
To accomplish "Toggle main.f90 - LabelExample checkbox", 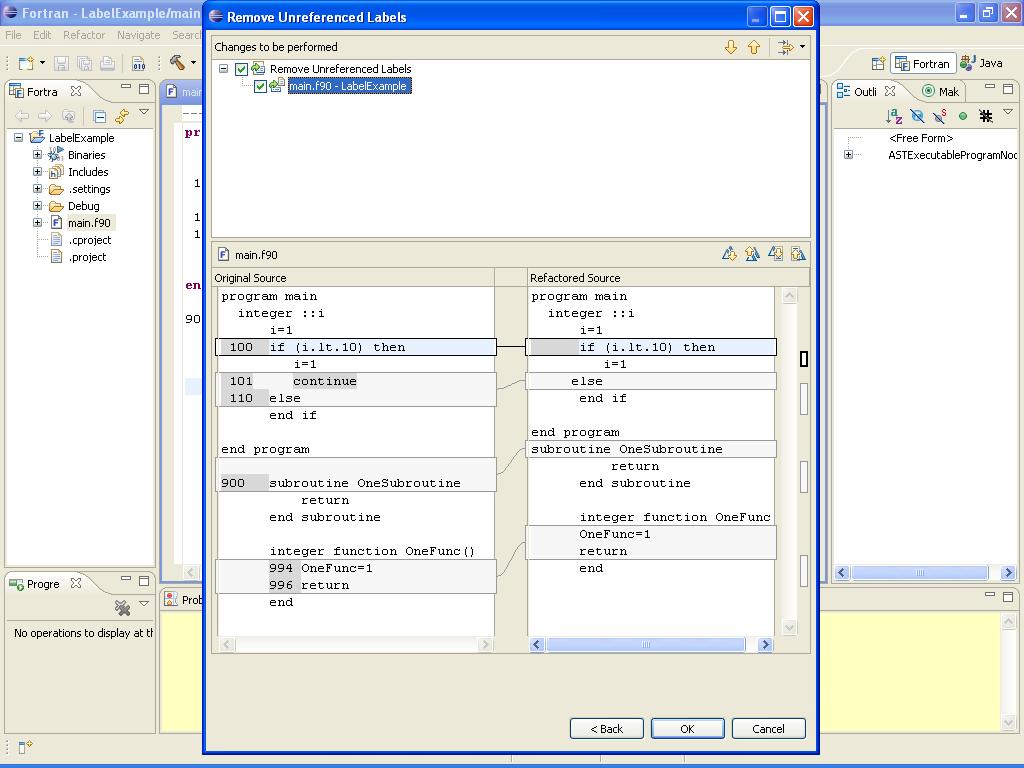I will coord(260,86).
